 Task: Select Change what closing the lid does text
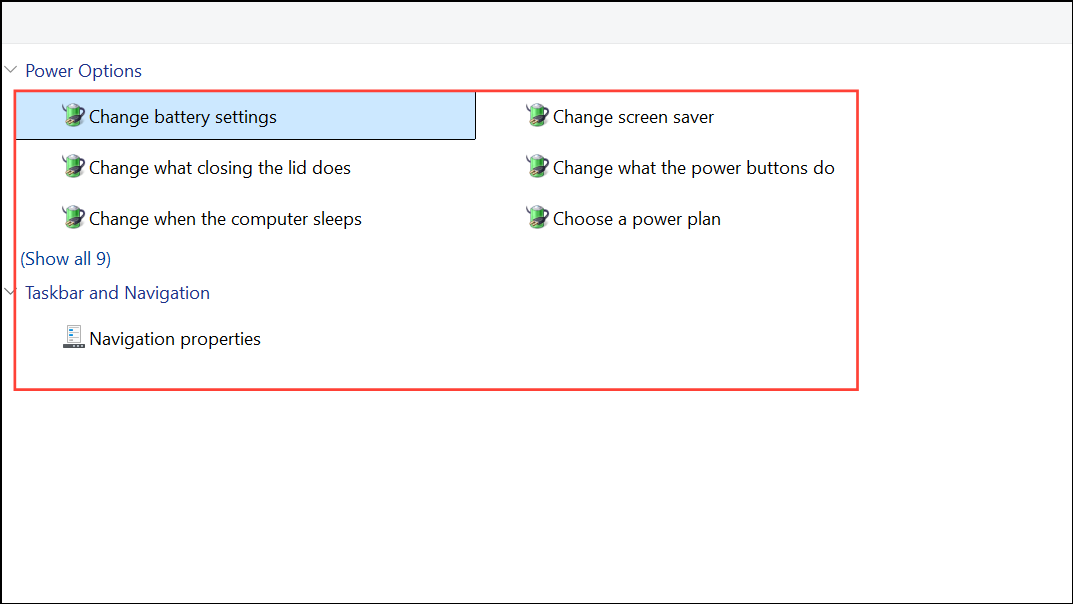click(x=219, y=168)
